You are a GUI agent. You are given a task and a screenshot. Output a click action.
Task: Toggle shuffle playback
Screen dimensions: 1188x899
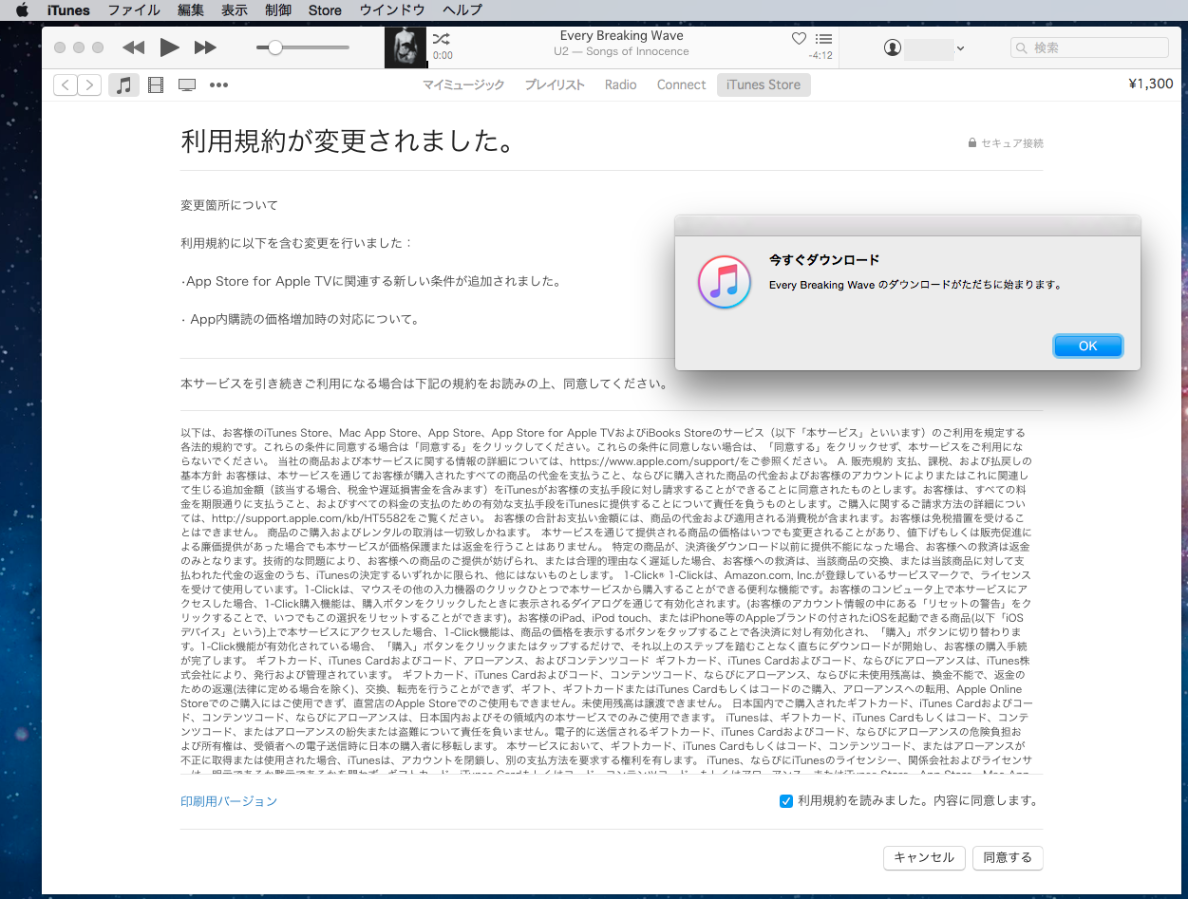coord(441,39)
